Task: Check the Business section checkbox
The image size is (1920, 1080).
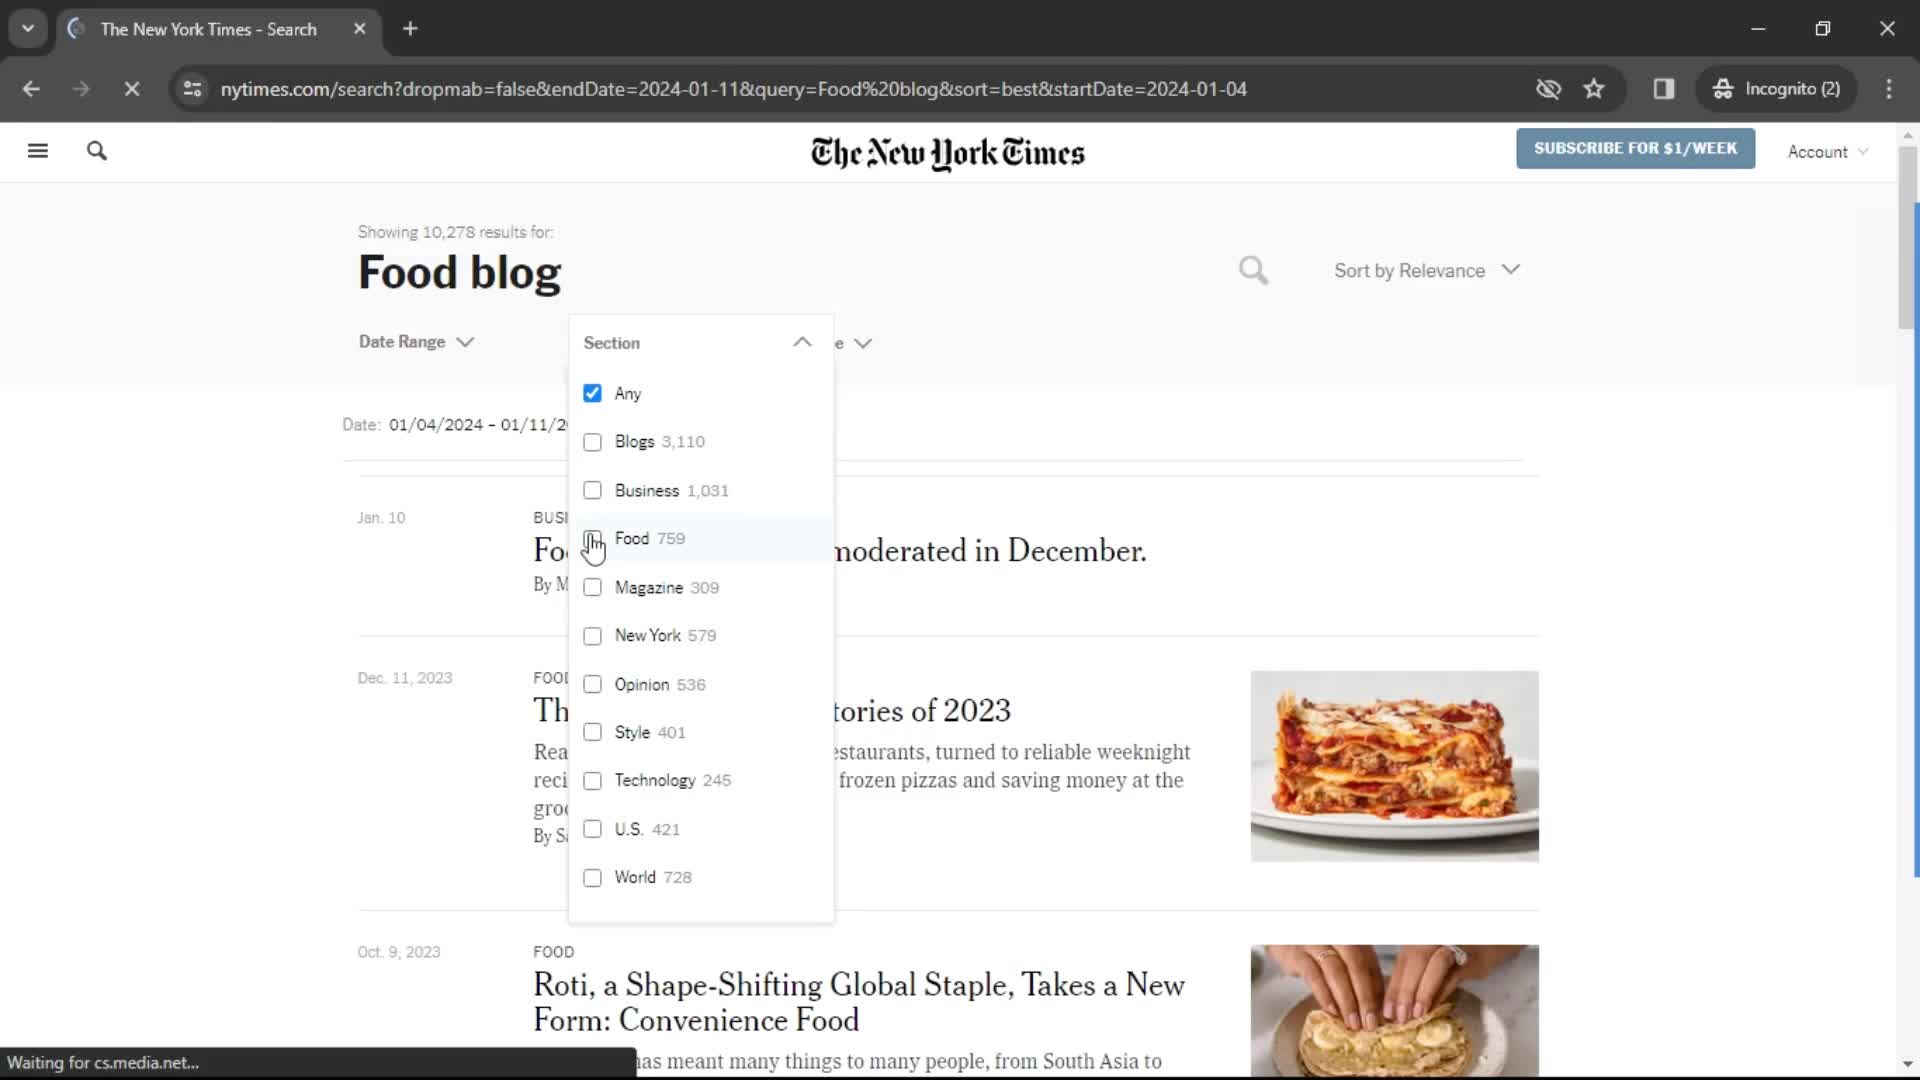Action: coord(592,490)
